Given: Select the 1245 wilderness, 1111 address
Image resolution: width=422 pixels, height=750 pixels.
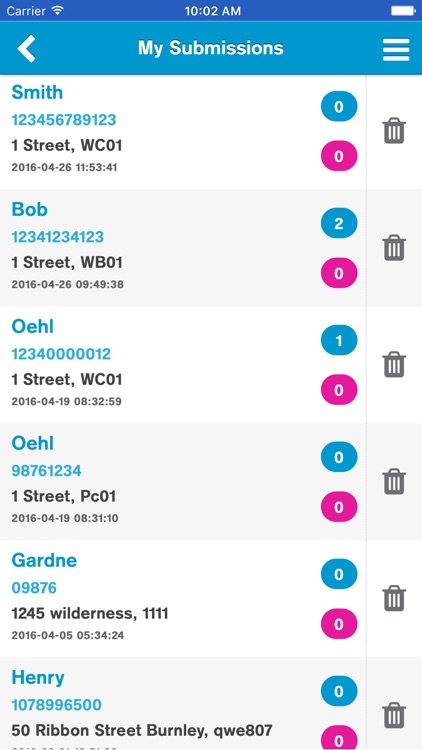Looking at the screenshot, I should click(x=90, y=613).
